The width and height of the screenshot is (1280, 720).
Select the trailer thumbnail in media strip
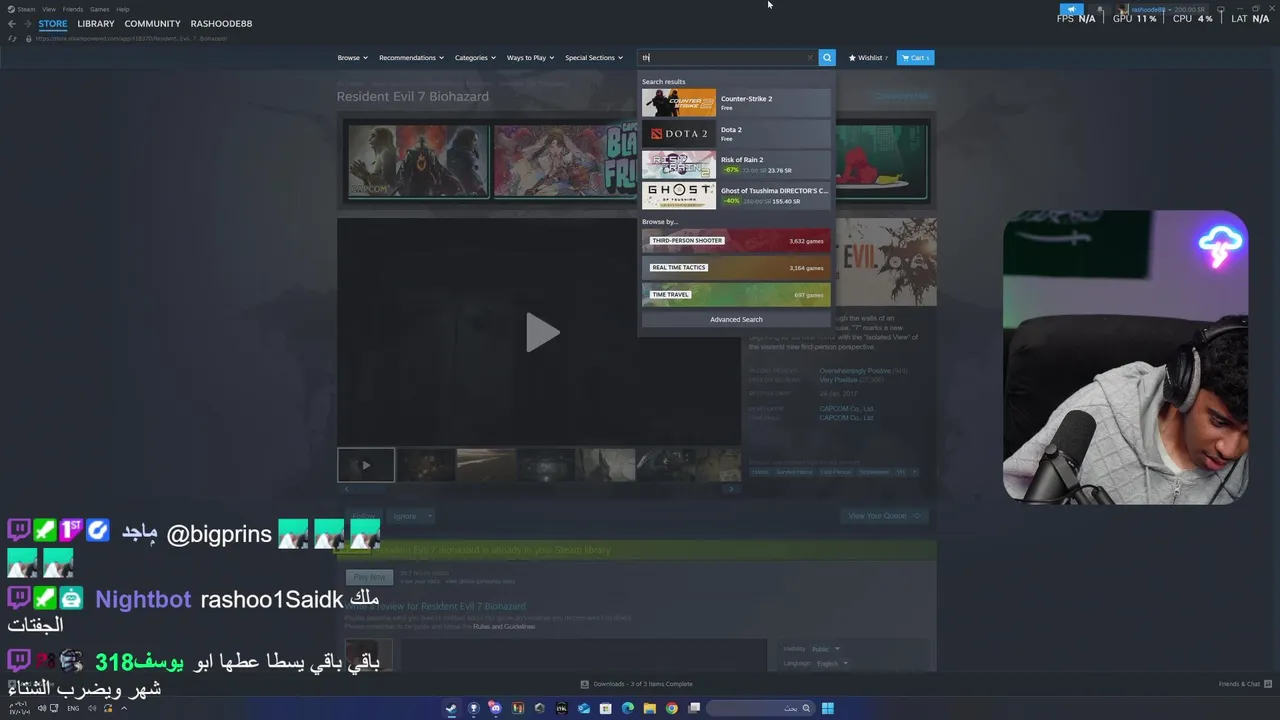tap(366, 465)
